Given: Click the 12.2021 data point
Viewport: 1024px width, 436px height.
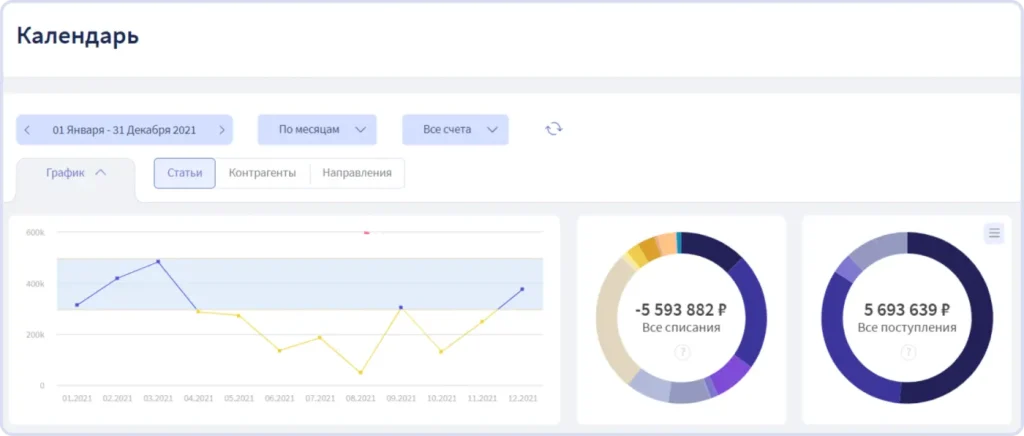Looking at the screenshot, I should 522,289.
